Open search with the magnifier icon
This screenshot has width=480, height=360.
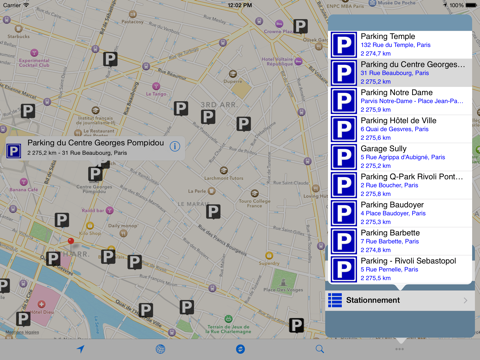coord(320,349)
